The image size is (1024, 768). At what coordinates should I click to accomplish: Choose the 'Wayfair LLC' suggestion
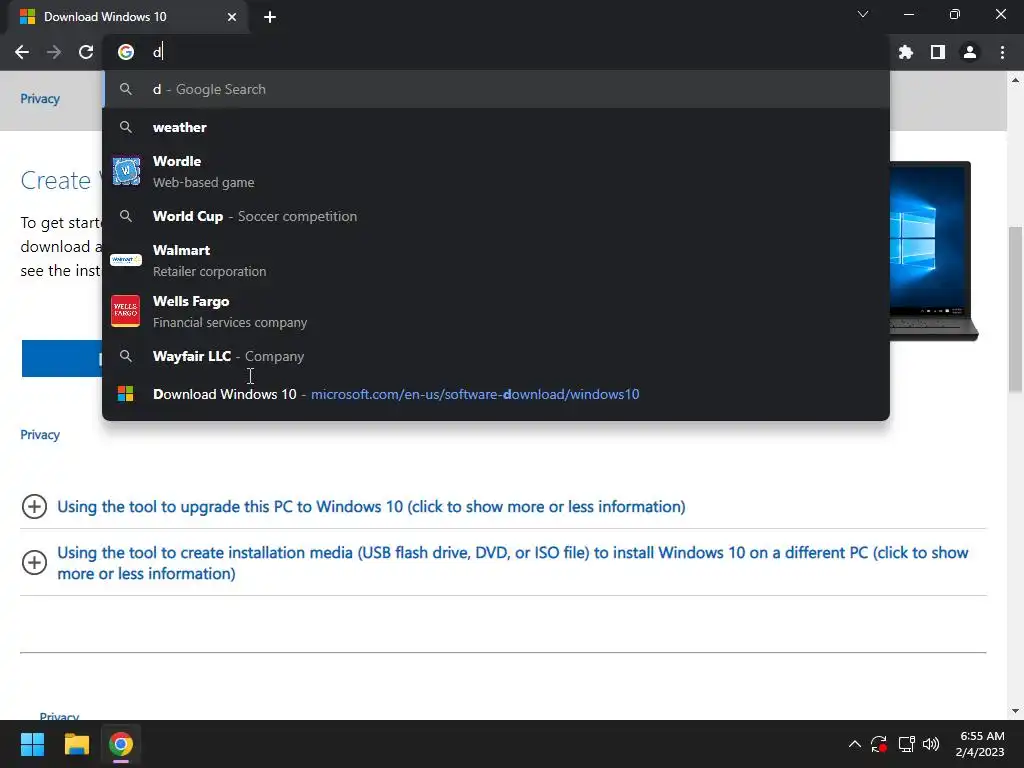coord(496,357)
